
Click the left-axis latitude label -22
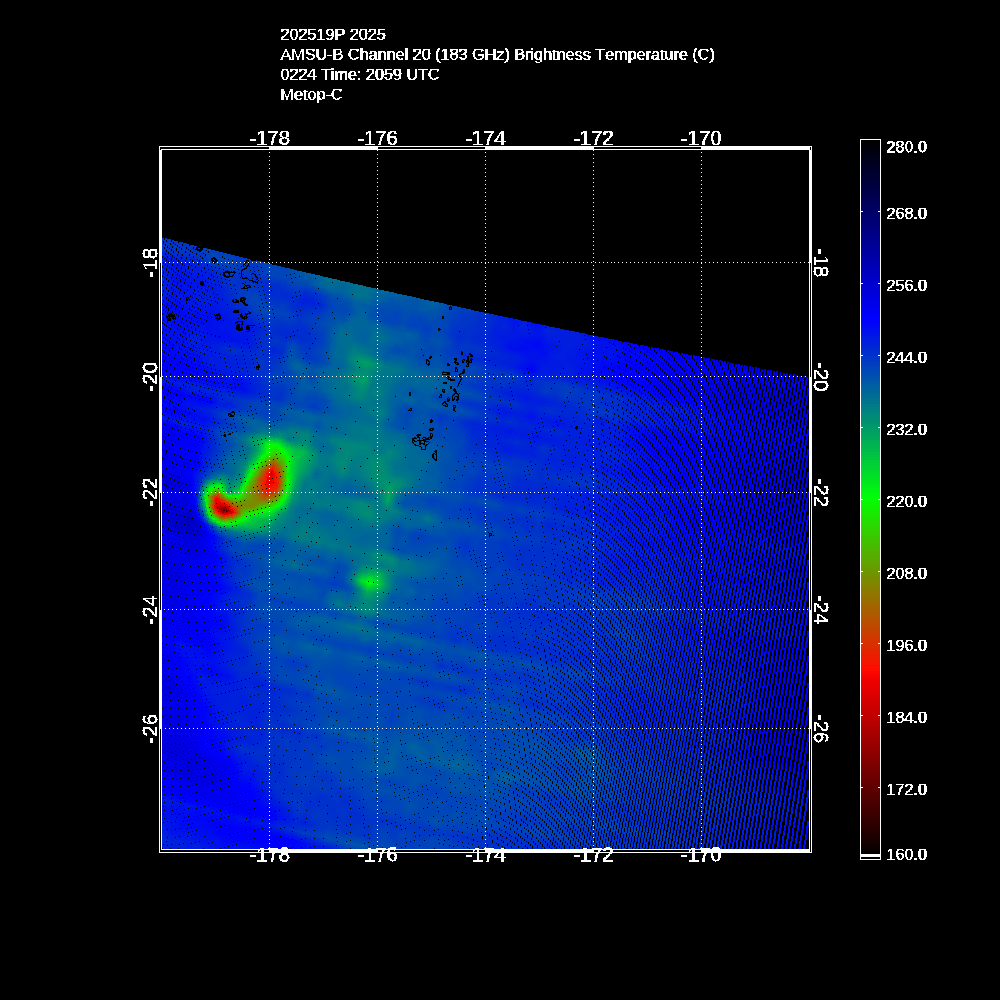(150, 492)
